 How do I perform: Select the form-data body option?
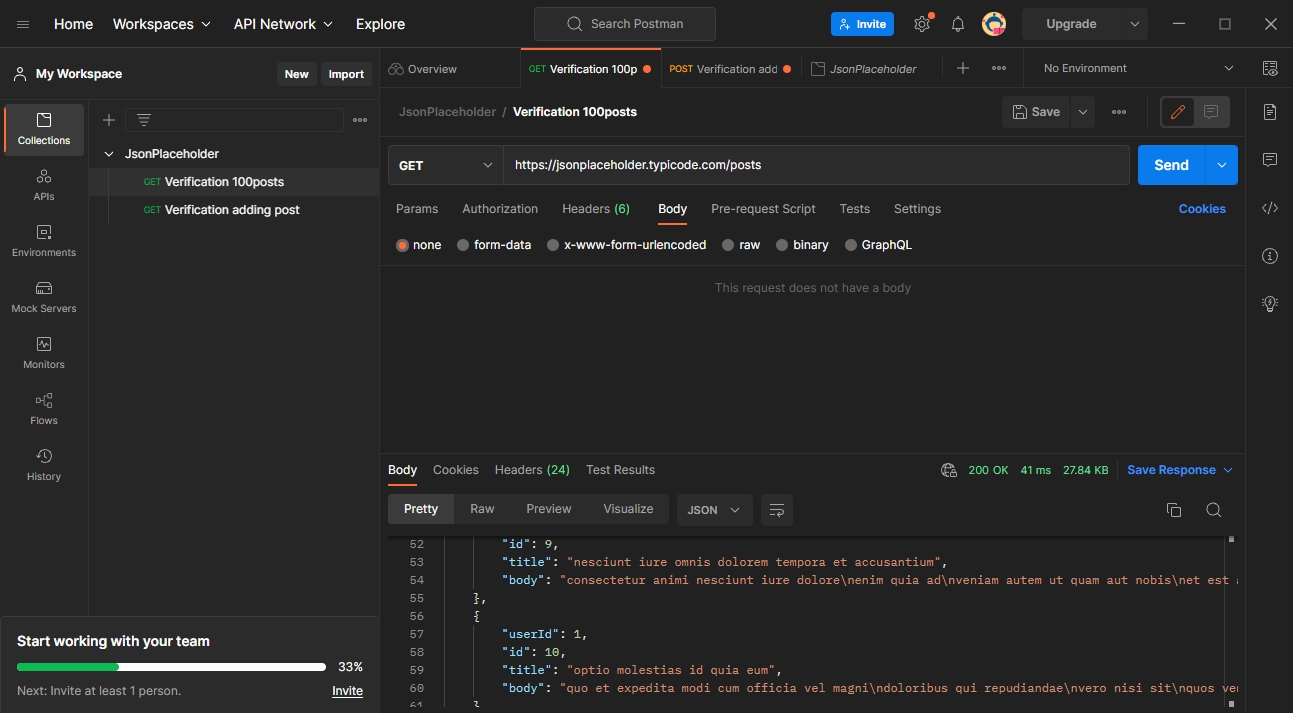click(x=463, y=245)
